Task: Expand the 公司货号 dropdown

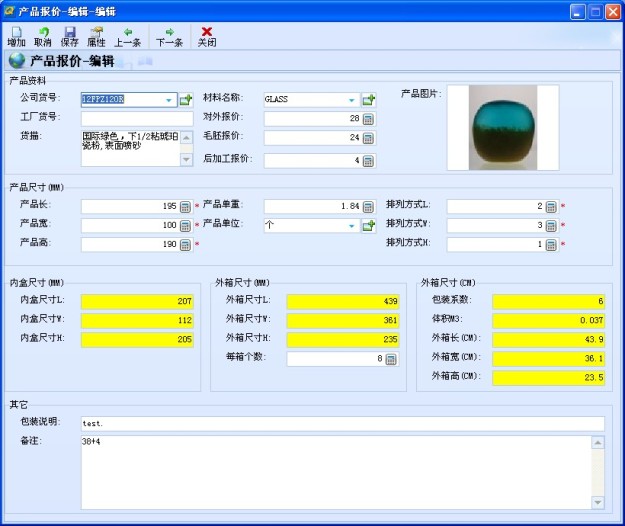Action: pyautogui.click(x=169, y=100)
